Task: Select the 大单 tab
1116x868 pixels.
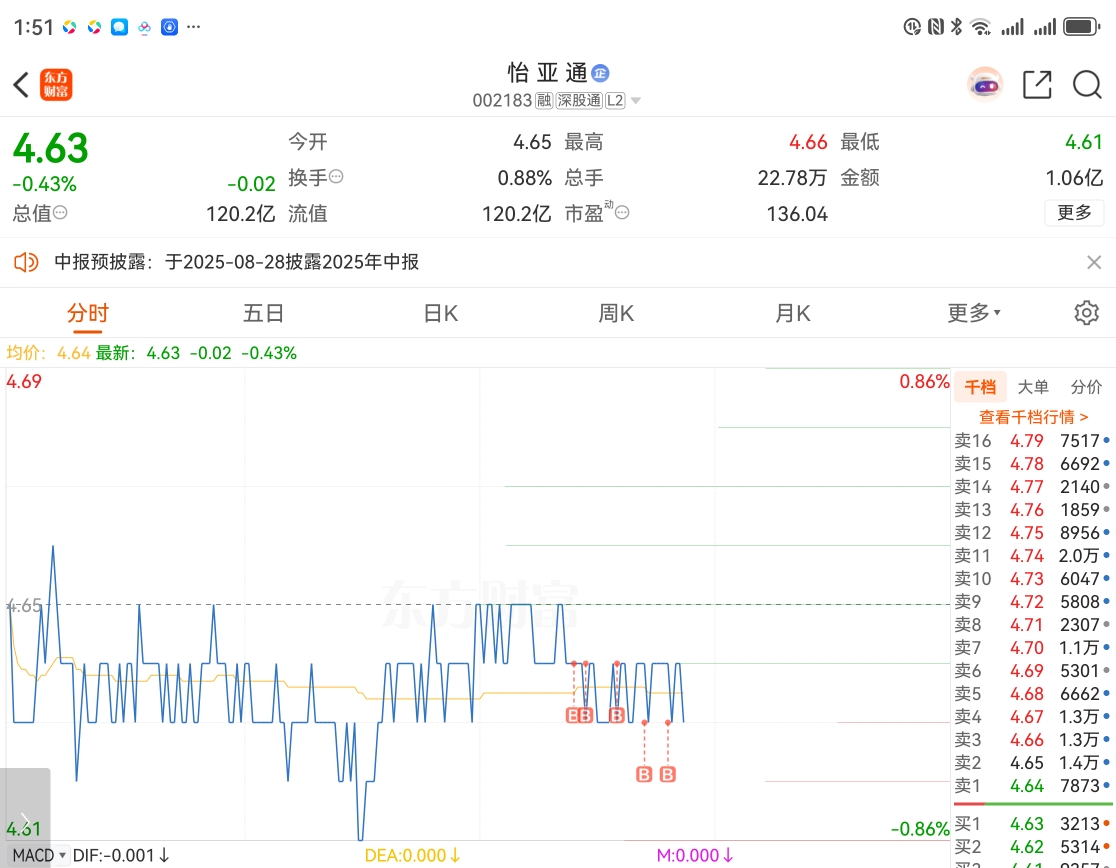Action: (x=1033, y=387)
